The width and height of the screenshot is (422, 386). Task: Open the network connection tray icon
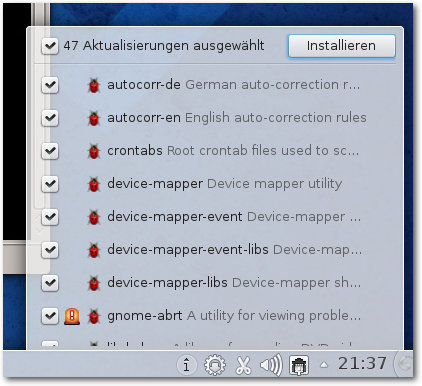pos(299,365)
